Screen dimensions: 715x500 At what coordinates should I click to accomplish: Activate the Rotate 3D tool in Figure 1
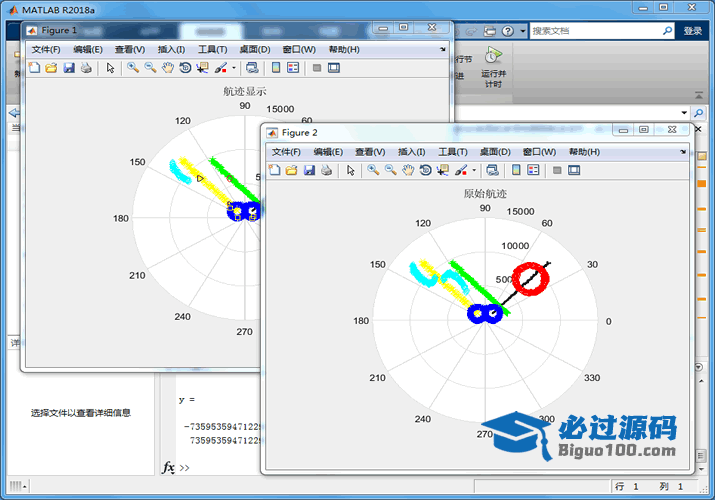point(184,68)
